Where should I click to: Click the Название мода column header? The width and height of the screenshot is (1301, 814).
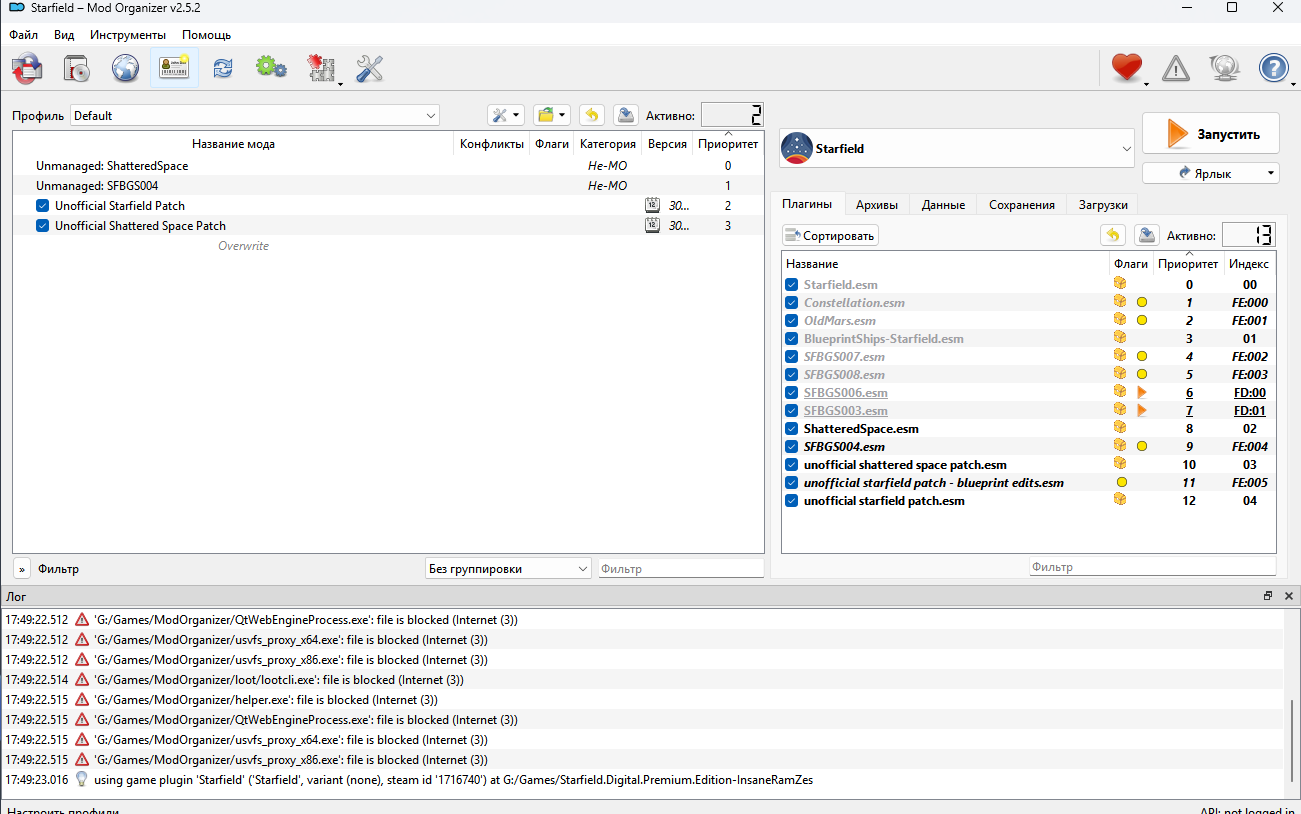[x=233, y=144]
